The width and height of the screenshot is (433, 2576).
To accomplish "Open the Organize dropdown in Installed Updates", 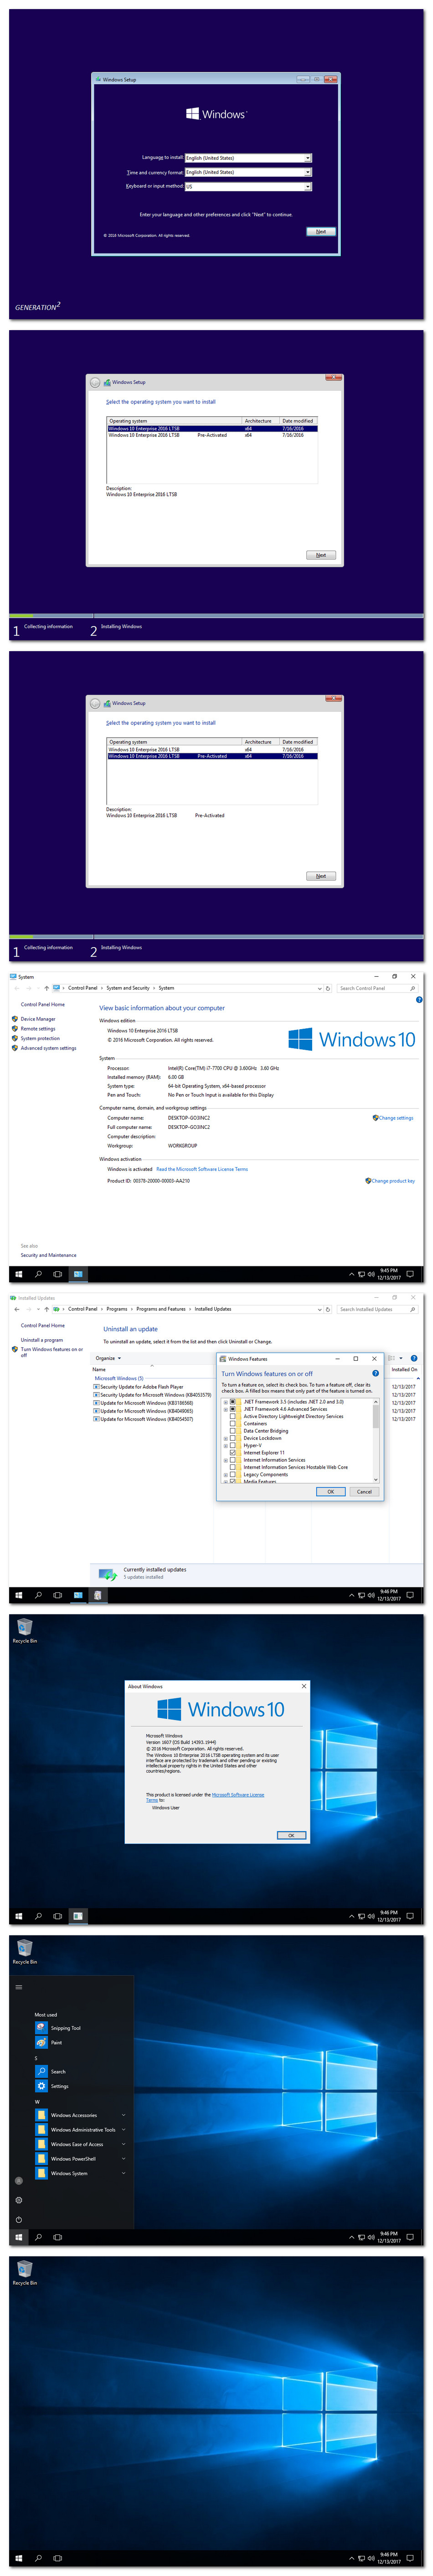I will click(x=108, y=1358).
